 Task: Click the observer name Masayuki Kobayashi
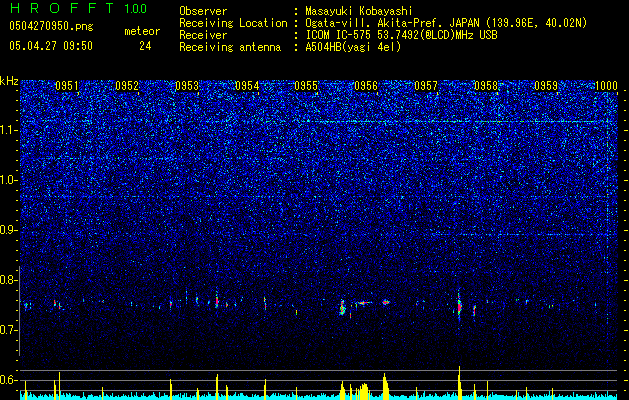(359, 11)
